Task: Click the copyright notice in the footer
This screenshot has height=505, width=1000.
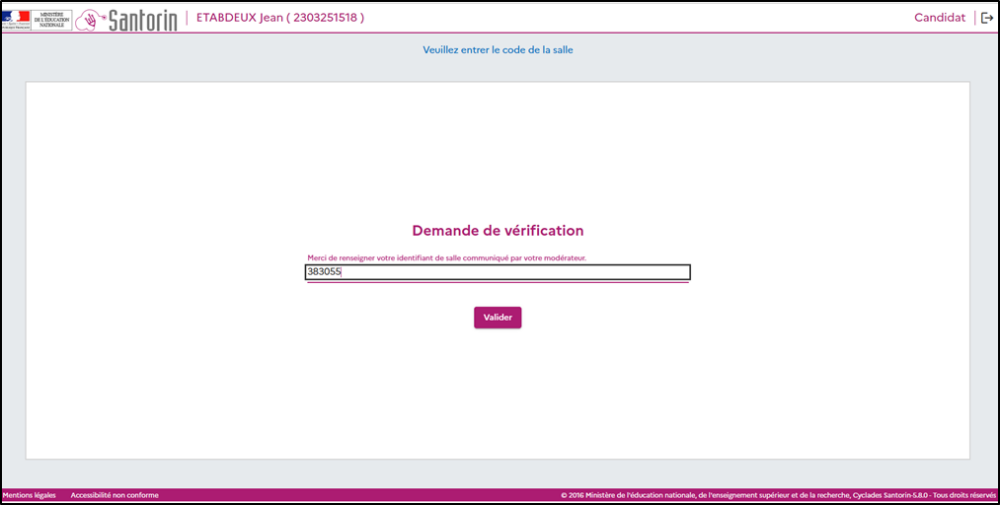Action: pyautogui.click(x=700, y=495)
